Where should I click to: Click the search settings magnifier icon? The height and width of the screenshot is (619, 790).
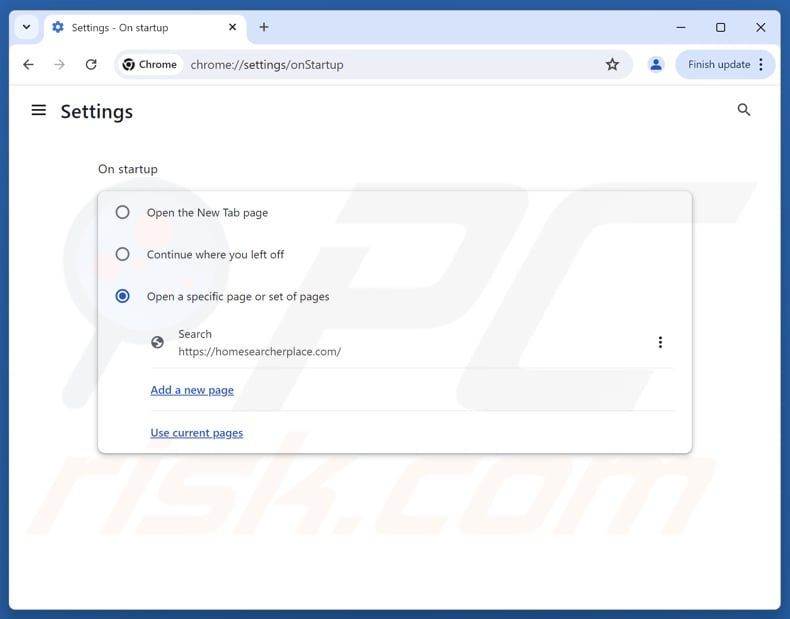coord(743,110)
